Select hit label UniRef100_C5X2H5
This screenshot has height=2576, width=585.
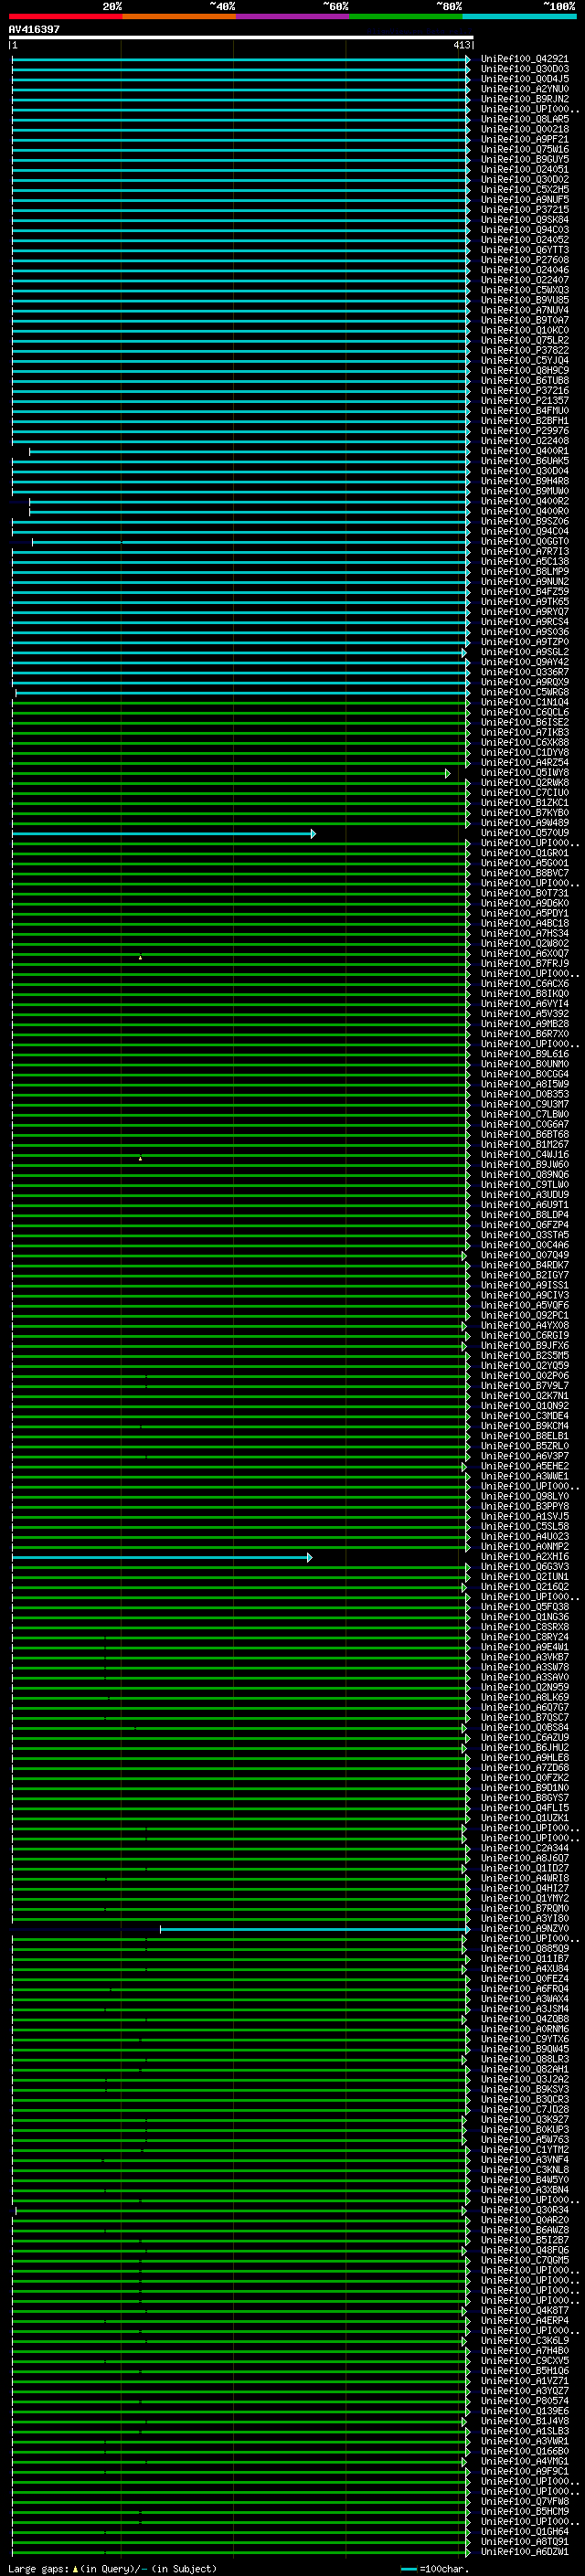[x=525, y=190]
